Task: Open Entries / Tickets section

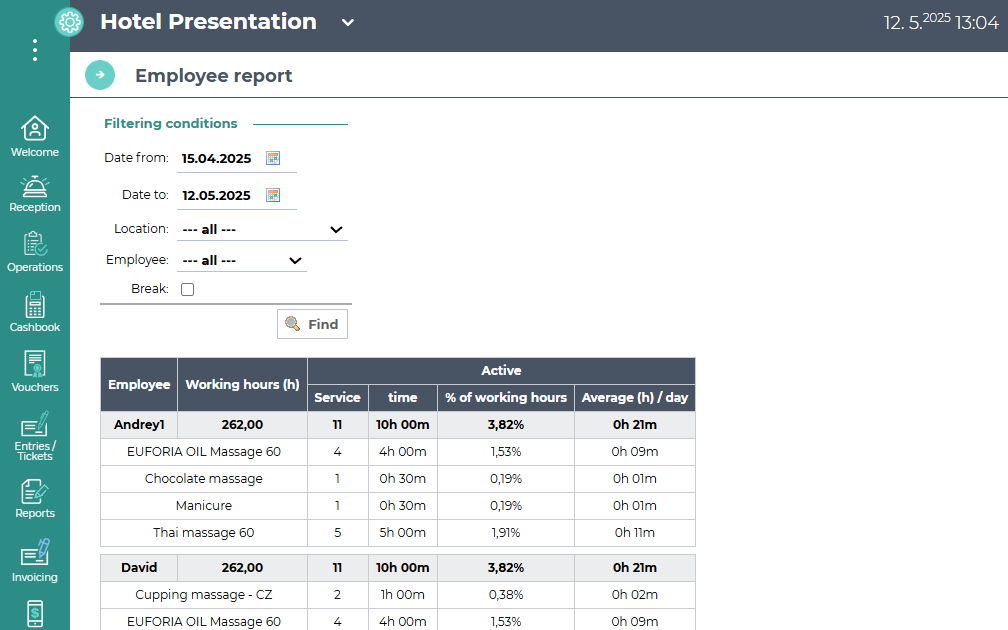Action: (x=35, y=436)
